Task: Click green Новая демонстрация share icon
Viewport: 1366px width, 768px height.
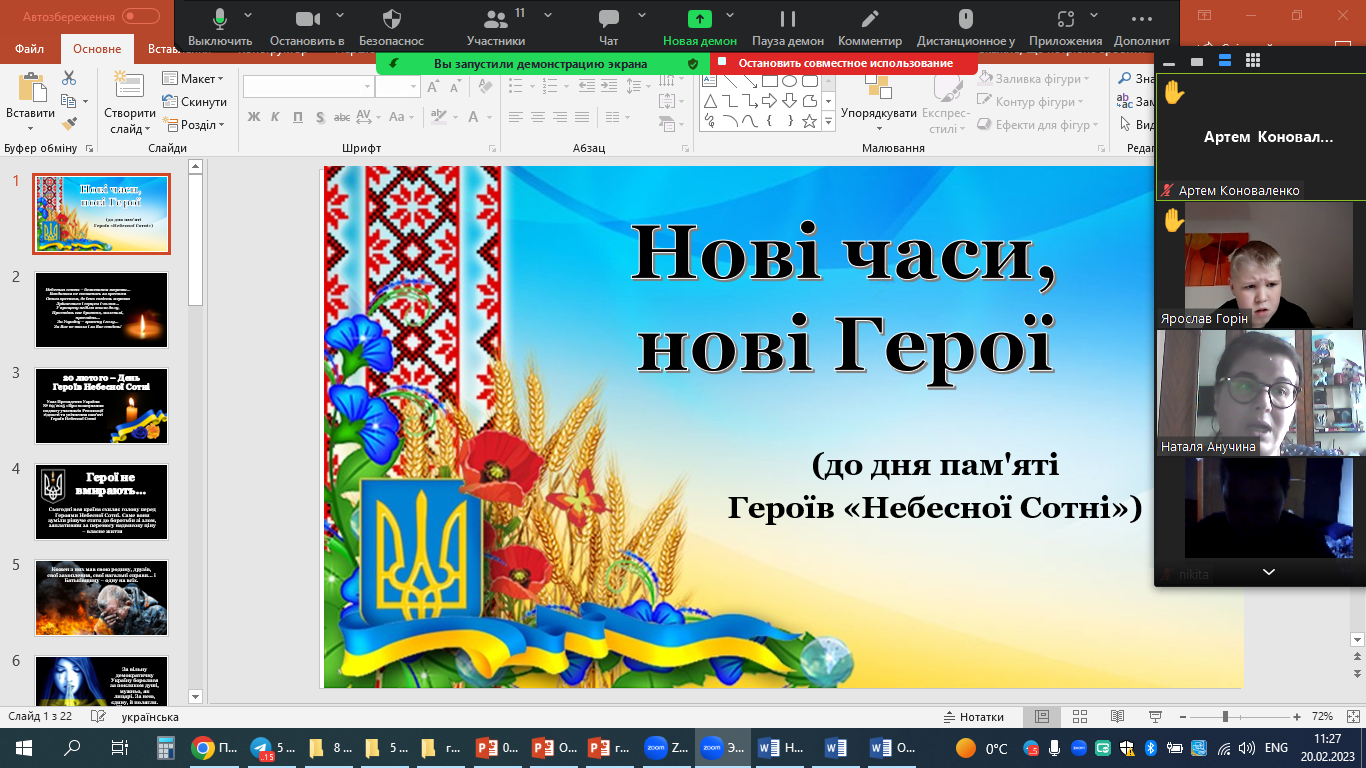Action: coord(700,19)
